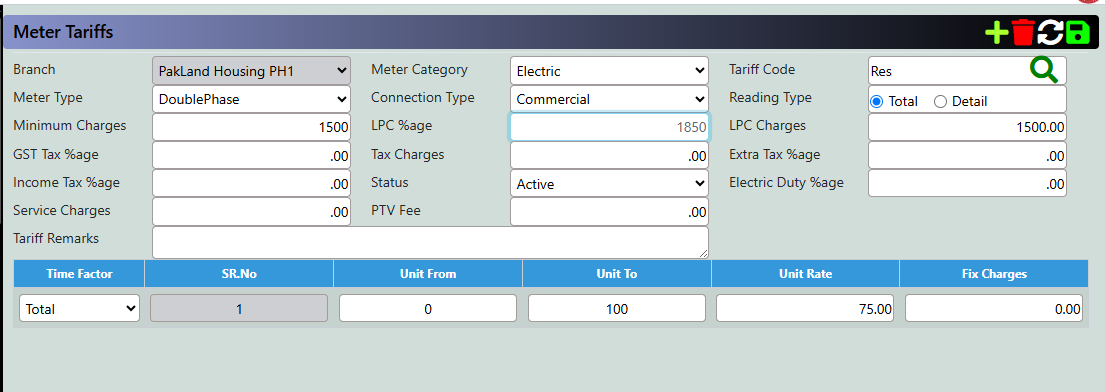This screenshot has width=1105, height=392.
Task: Click the Unit From column header
Action: (428, 274)
